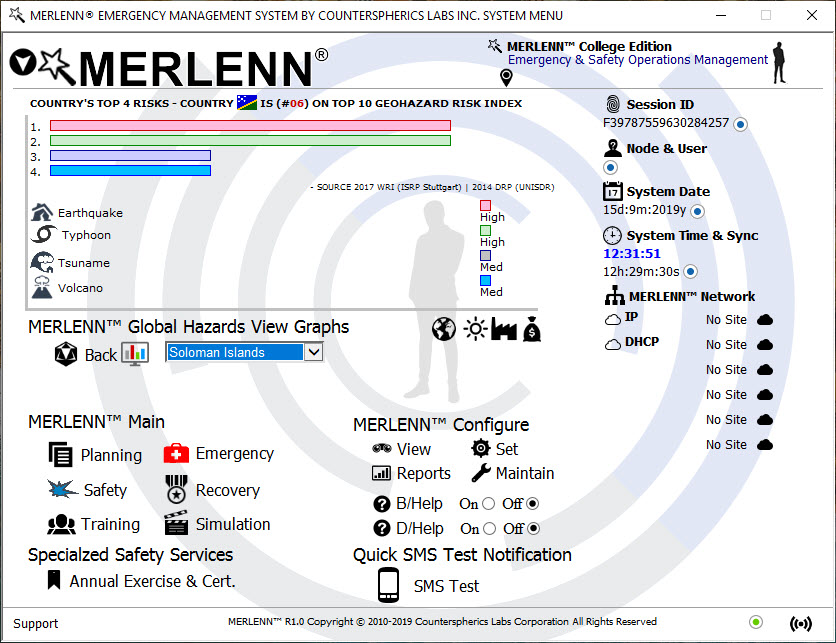Screen dimensions: 836x643
Task: Click the dropdown arrow circle beside MERLENN logo
Action: (x=23, y=62)
